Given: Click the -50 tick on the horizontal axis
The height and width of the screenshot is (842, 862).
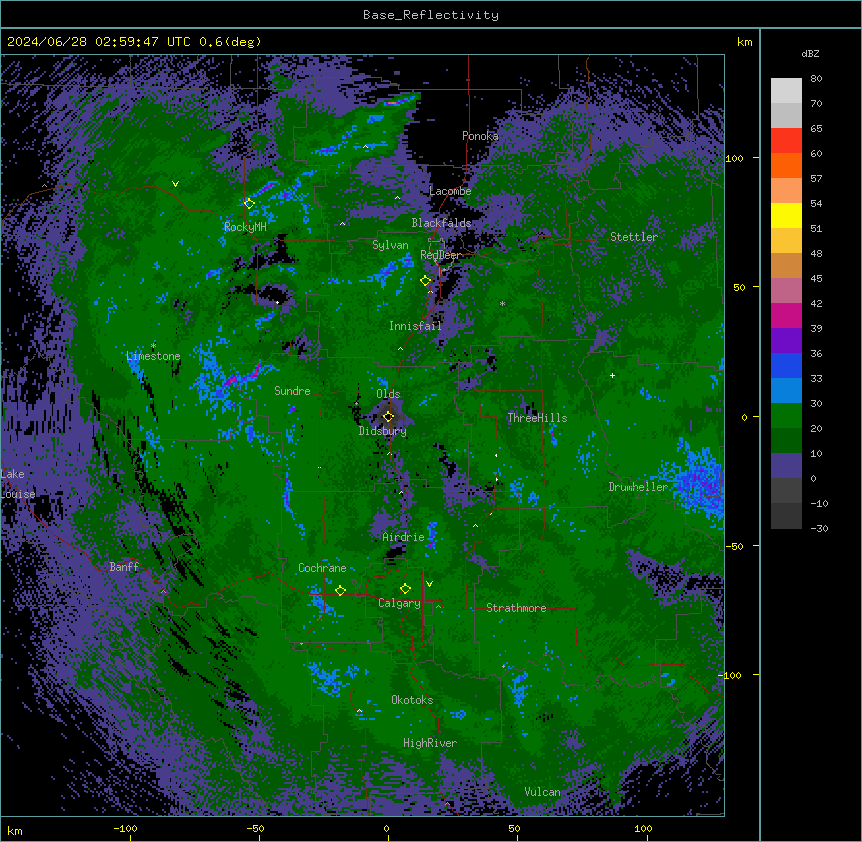Looking at the screenshot, I should pos(255,828).
